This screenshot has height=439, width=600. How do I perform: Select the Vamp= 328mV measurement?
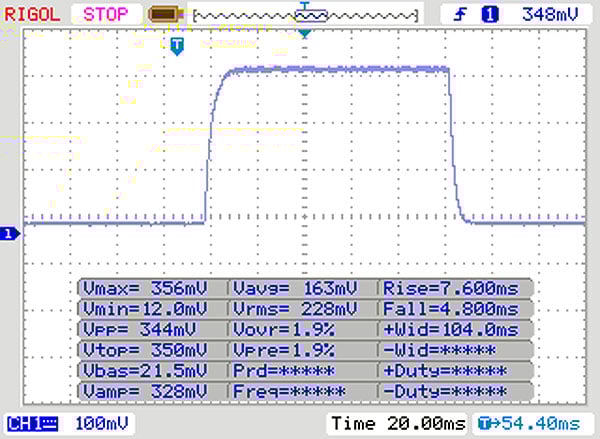click(x=145, y=391)
